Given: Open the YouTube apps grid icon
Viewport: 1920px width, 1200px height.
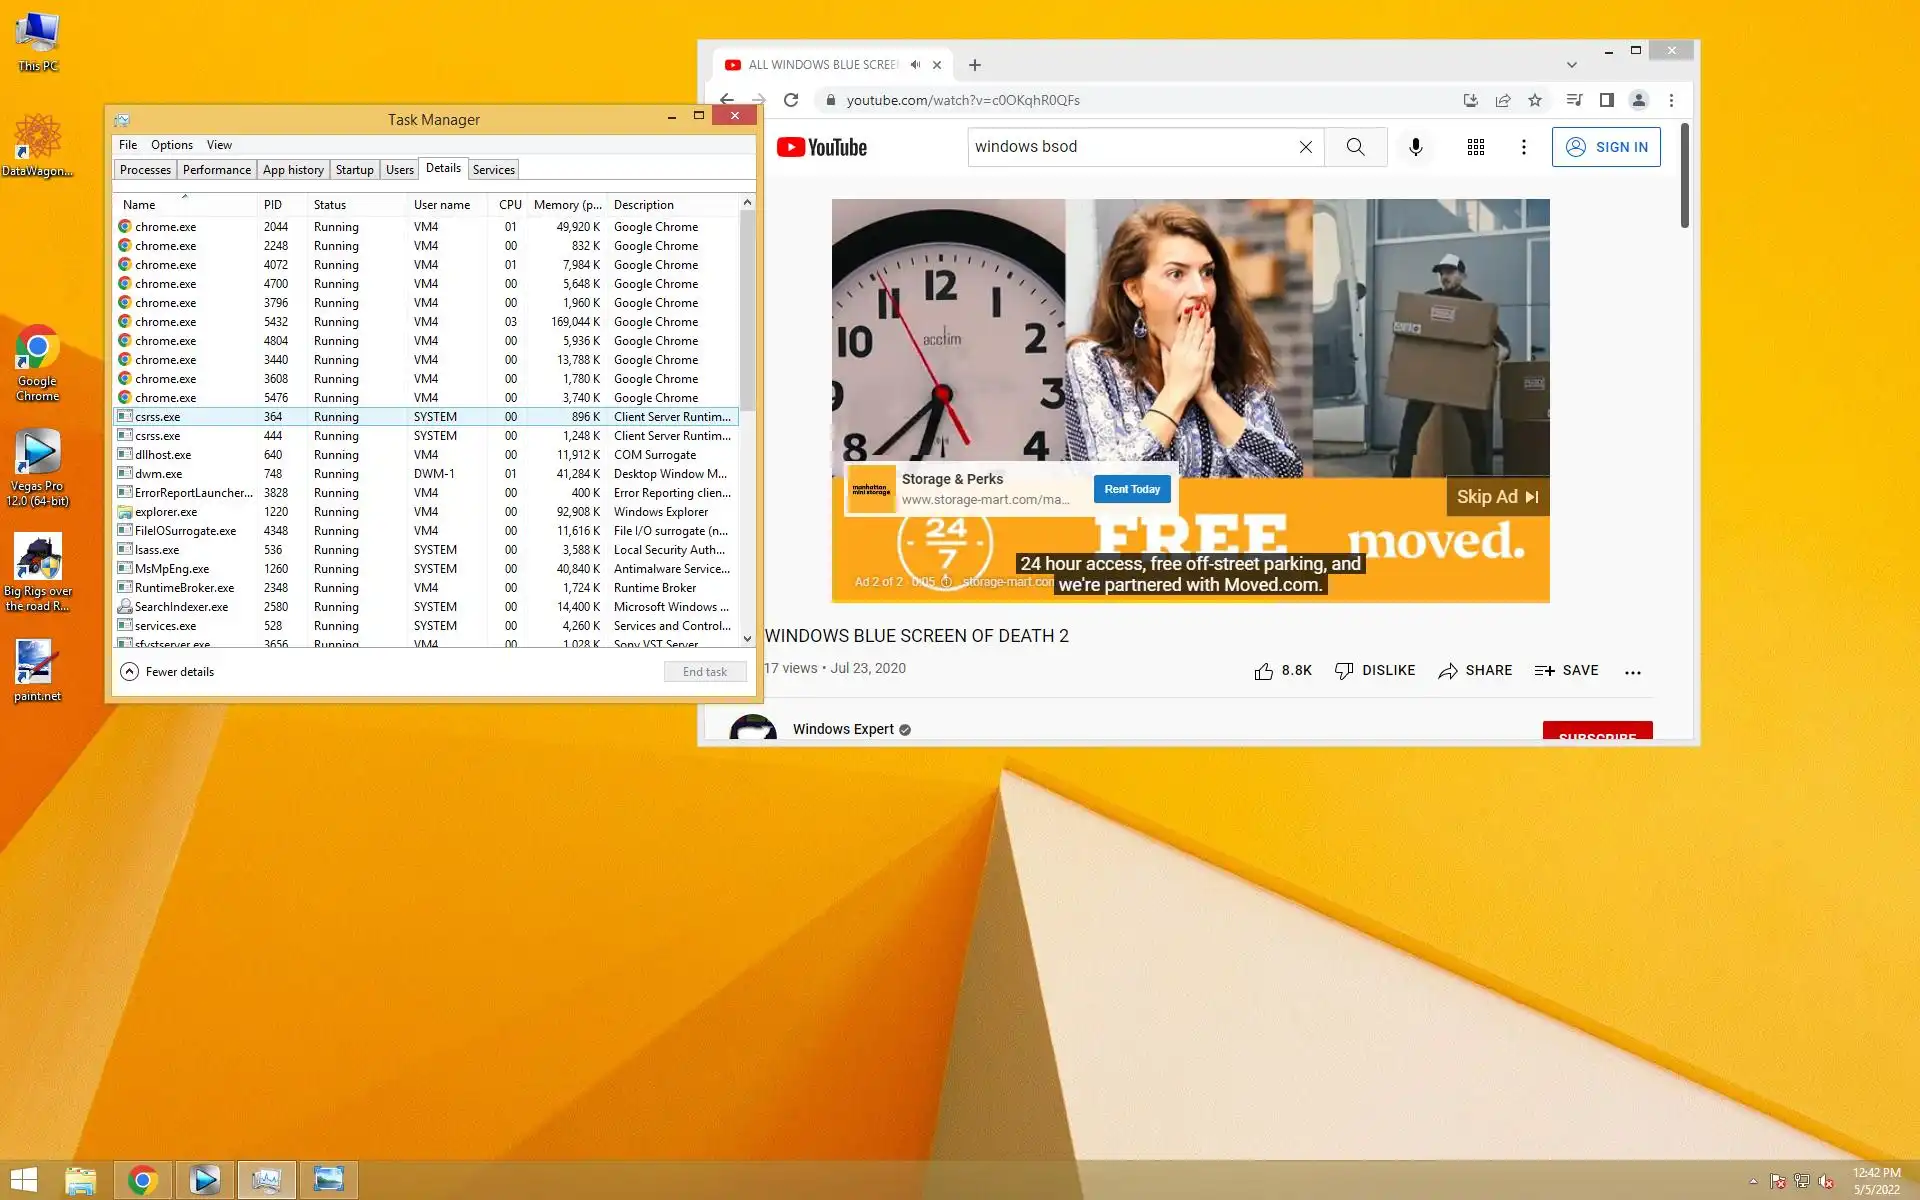Looking at the screenshot, I should (1475, 147).
